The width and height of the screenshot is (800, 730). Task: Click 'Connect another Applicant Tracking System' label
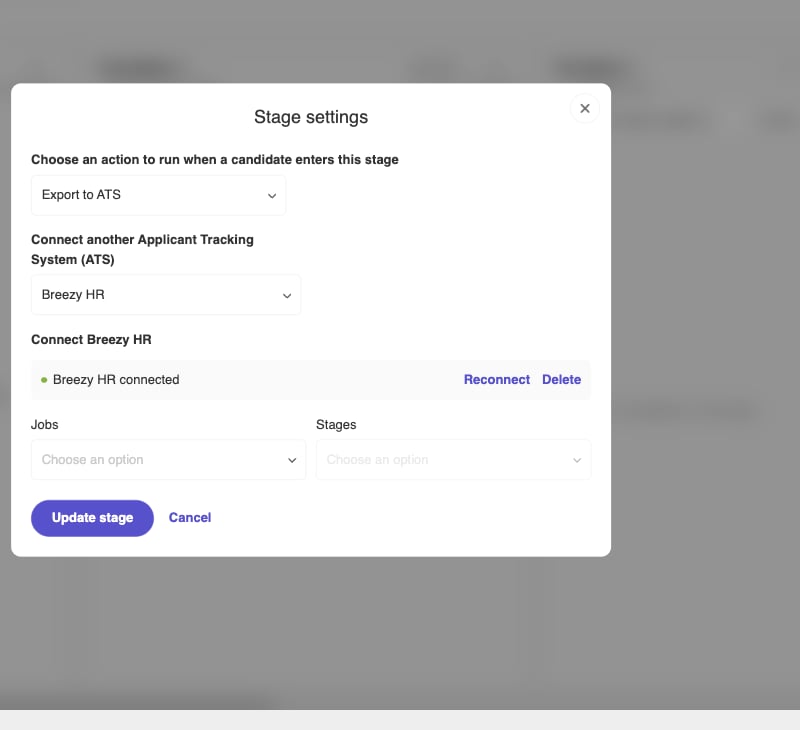[142, 249]
